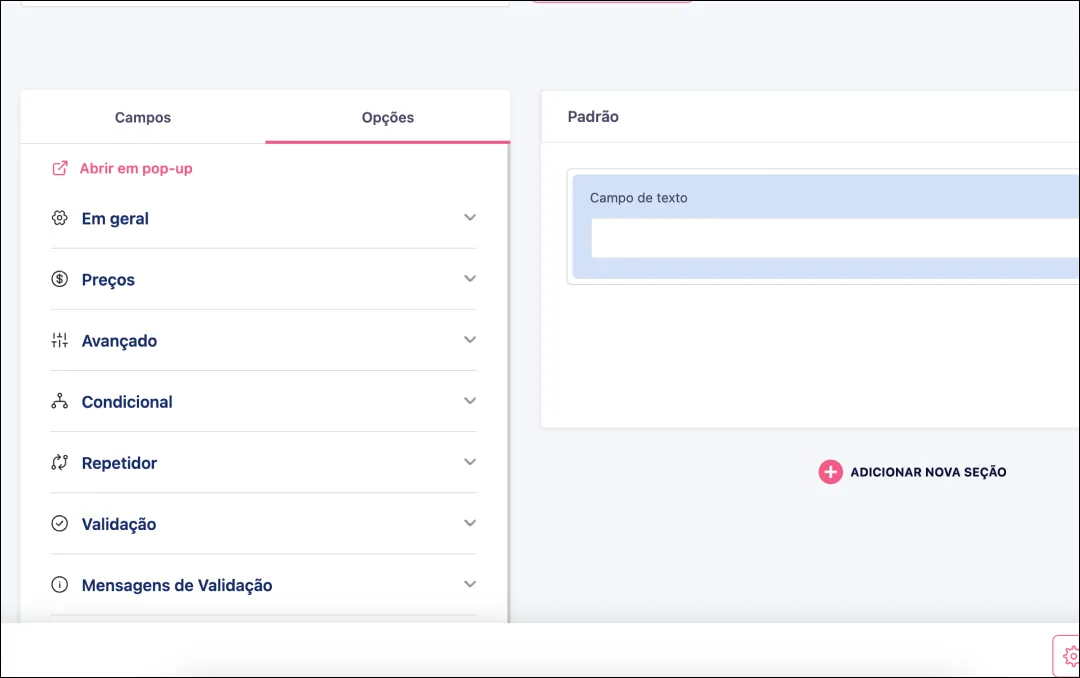Click the pink plus icon for new section

pyautogui.click(x=830, y=472)
